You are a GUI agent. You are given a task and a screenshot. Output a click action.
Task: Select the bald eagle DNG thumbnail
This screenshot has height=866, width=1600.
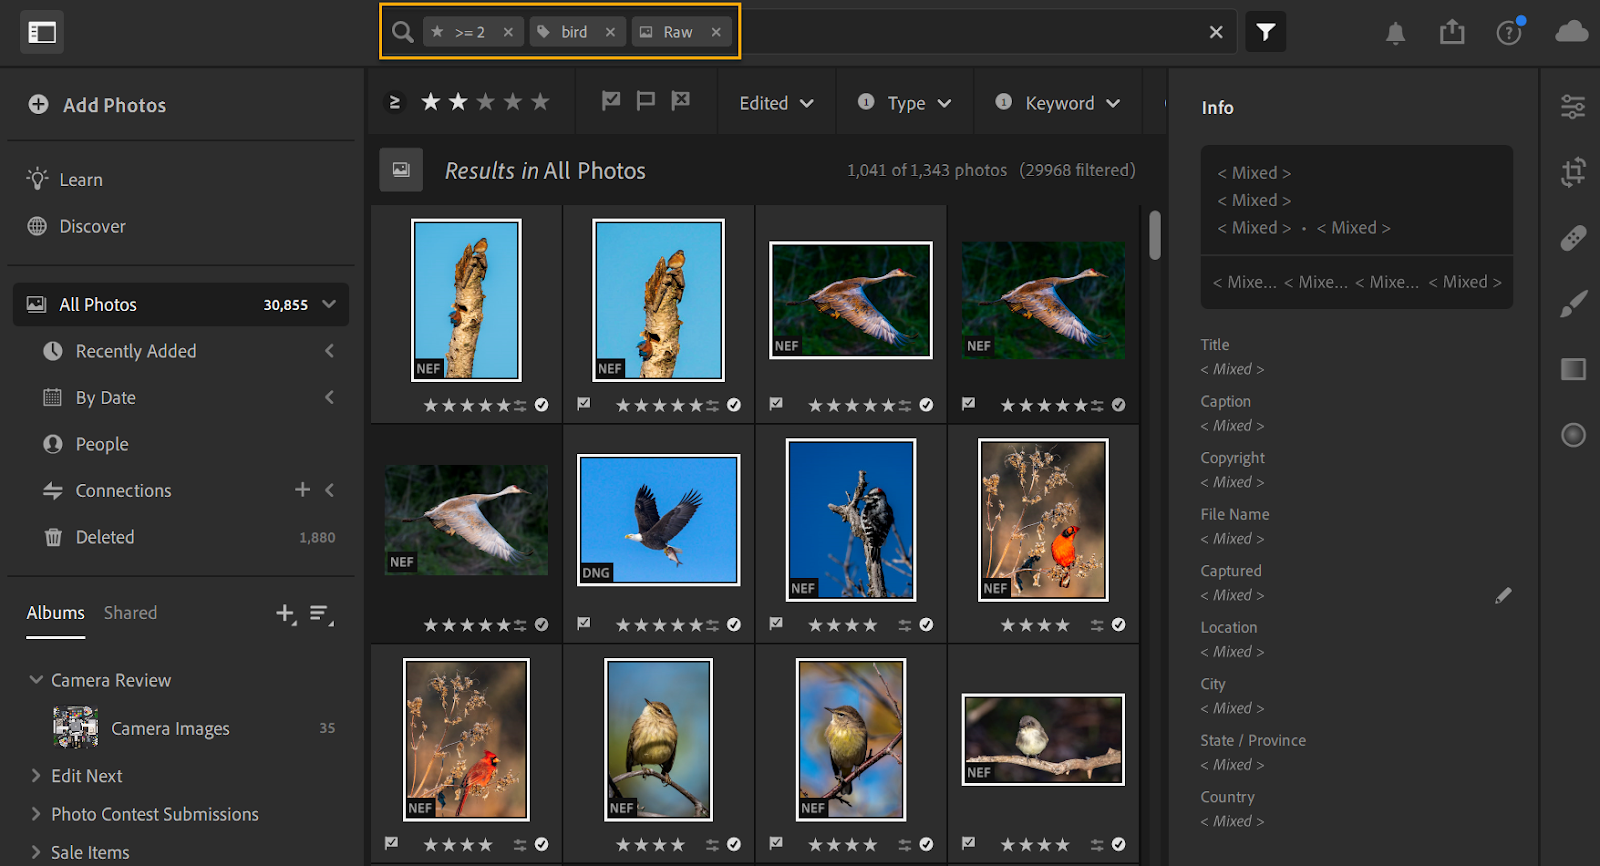658,519
